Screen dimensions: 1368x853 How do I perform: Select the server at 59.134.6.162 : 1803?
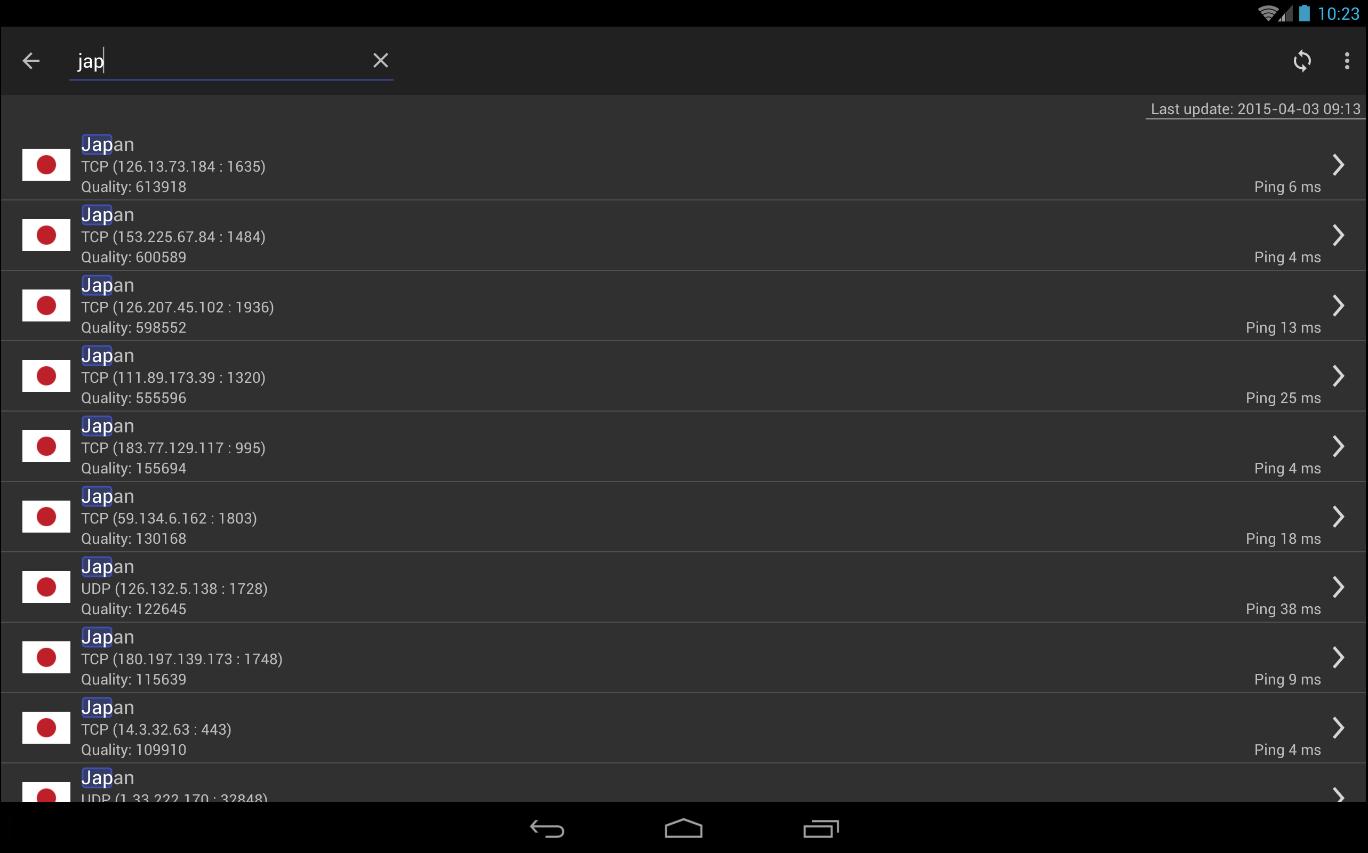[x=684, y=516]
